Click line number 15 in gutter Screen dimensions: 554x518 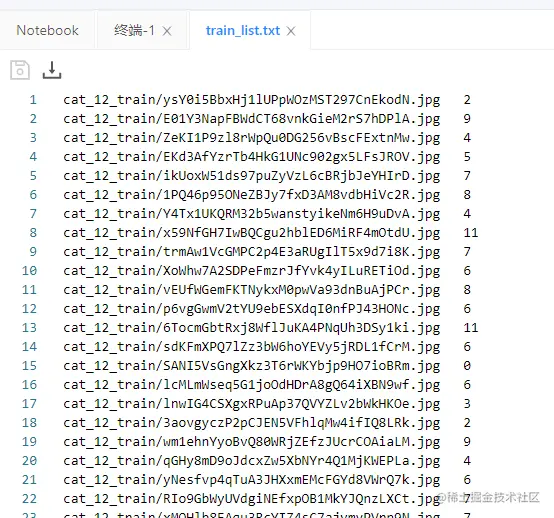coord(29,366)
